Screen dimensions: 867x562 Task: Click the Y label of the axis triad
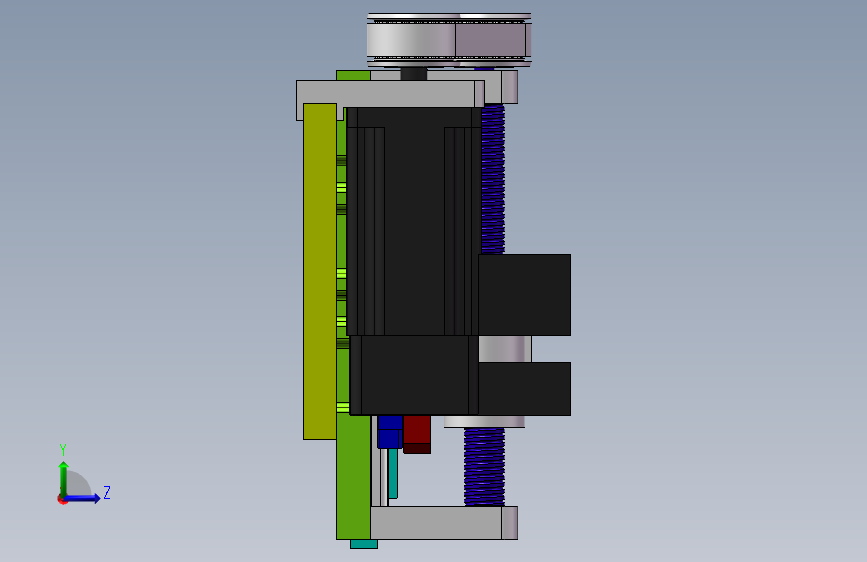(x=63, y=450)
